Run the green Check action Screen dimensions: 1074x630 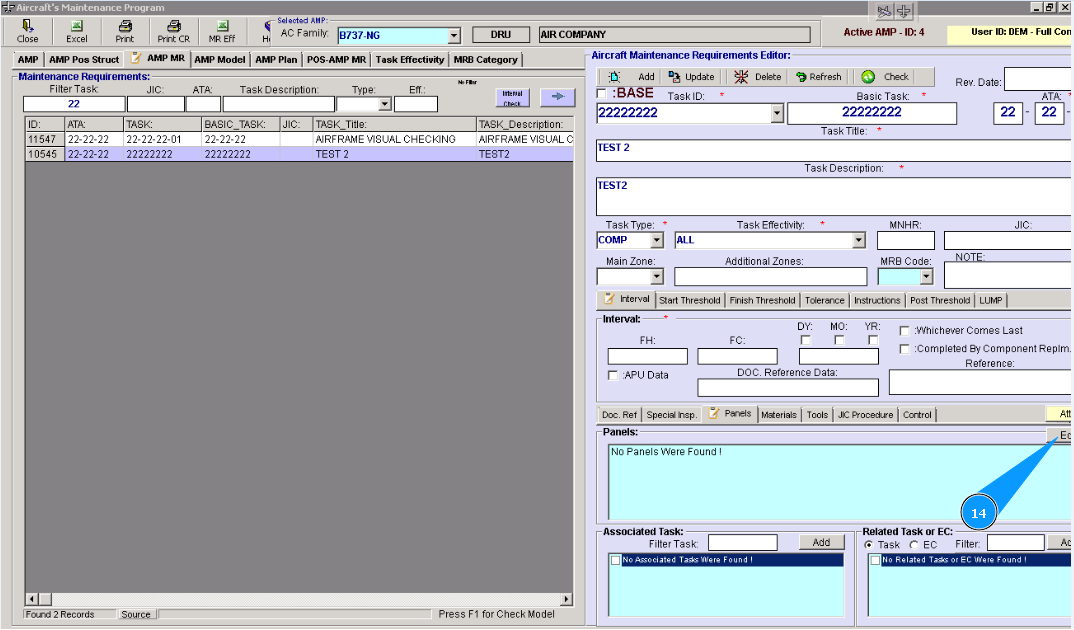tap(885, 77)
